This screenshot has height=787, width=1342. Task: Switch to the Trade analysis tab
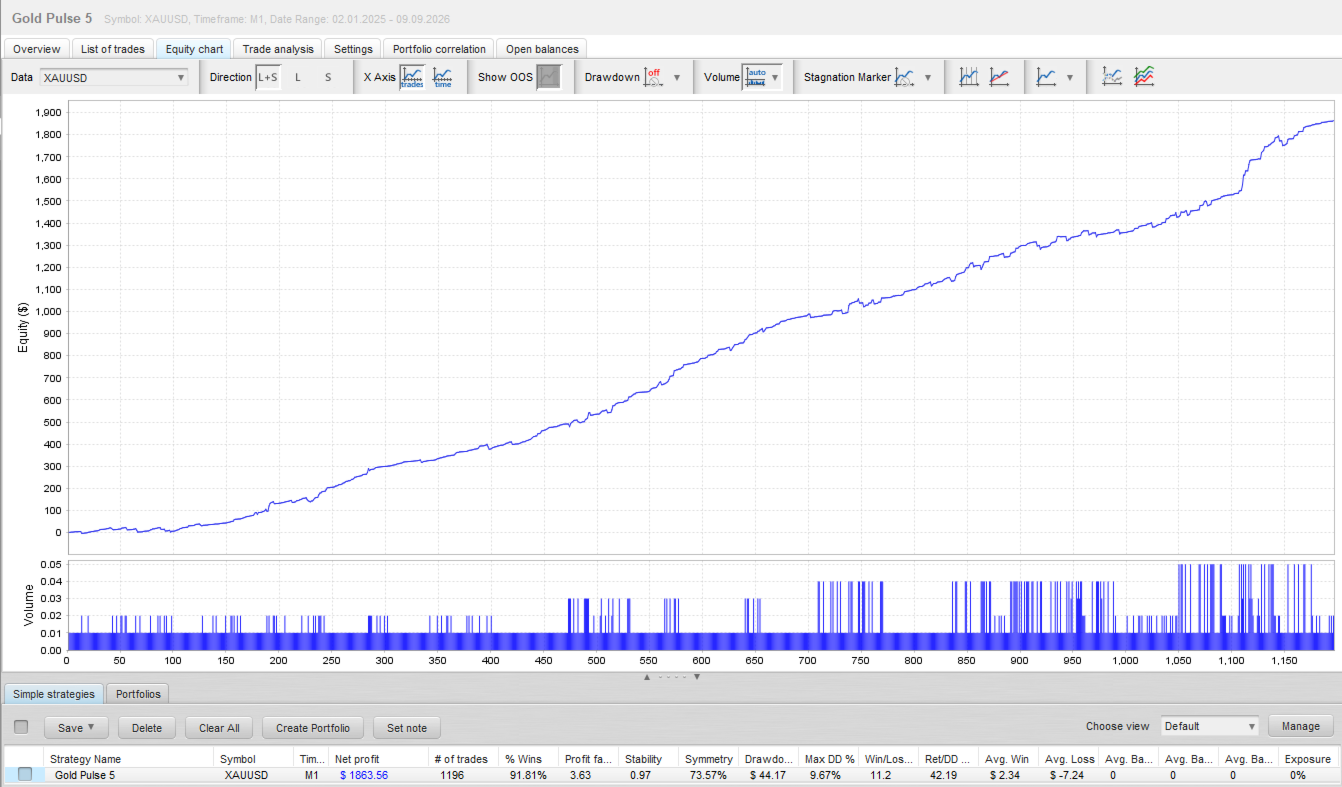point(278,49)
